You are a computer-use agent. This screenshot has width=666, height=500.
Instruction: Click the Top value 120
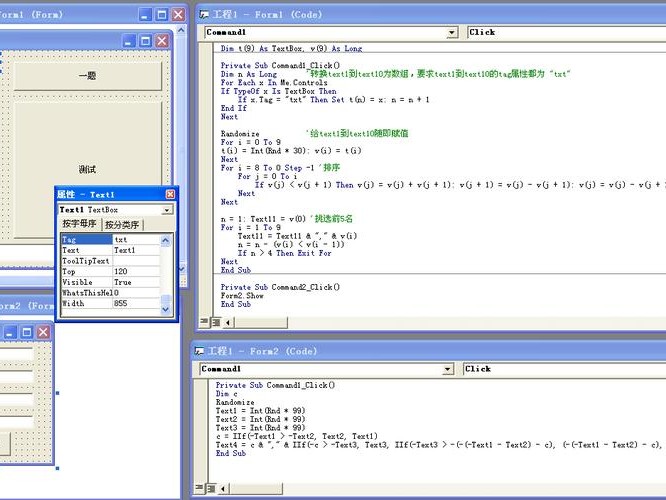pyautogui.click(x=136, y=271)
